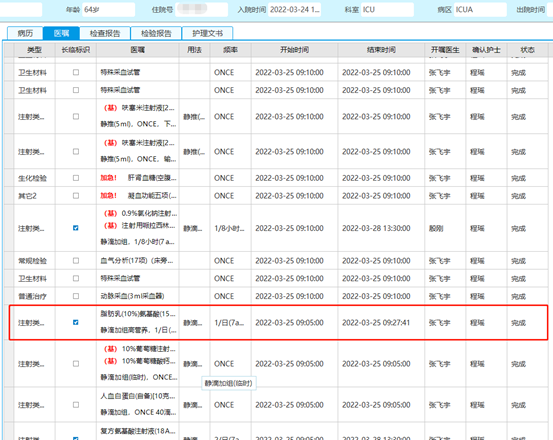Click end time 2022-03-25 09:27:41

click(376, 323)
